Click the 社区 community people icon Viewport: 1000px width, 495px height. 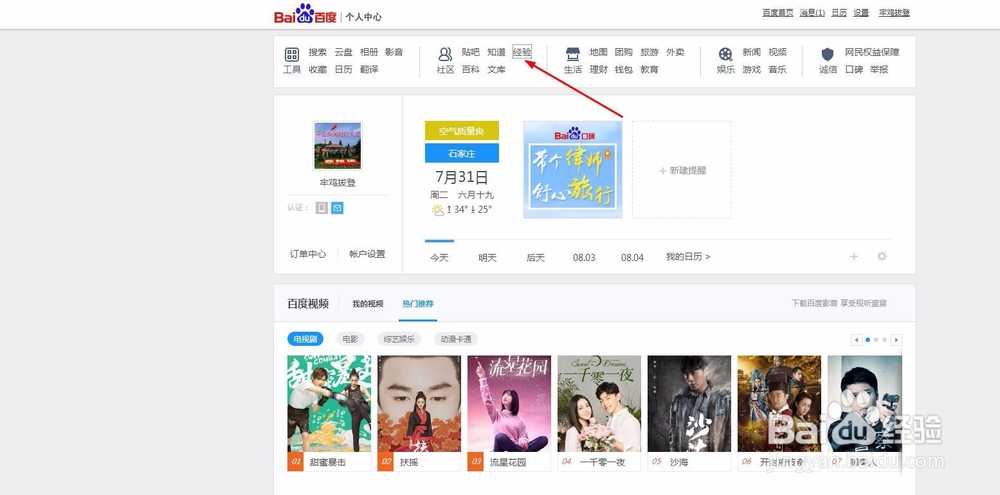click(x=445, y=54)
